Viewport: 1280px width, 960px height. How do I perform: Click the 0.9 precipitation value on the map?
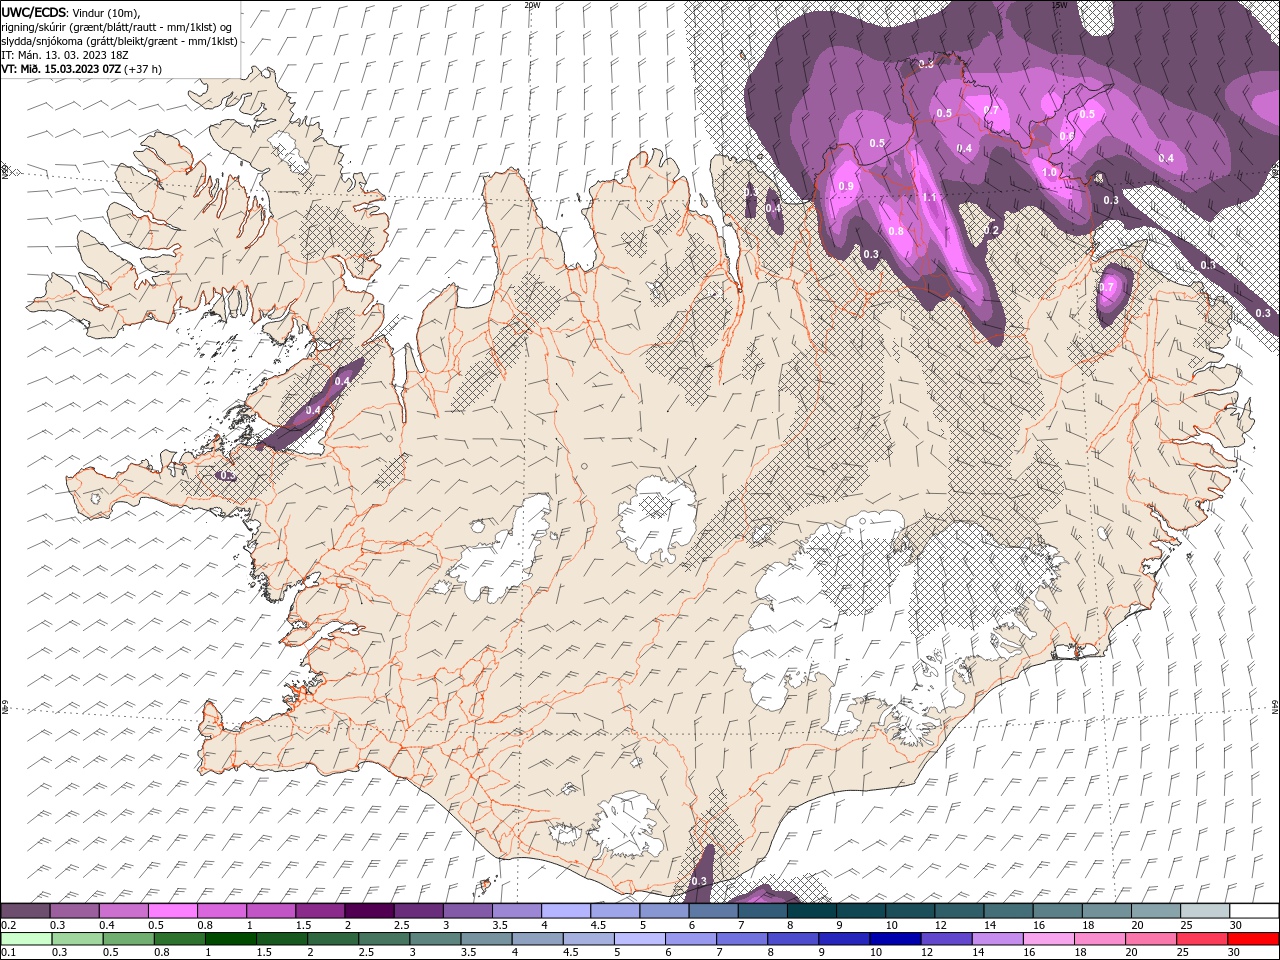click(846, 187)
